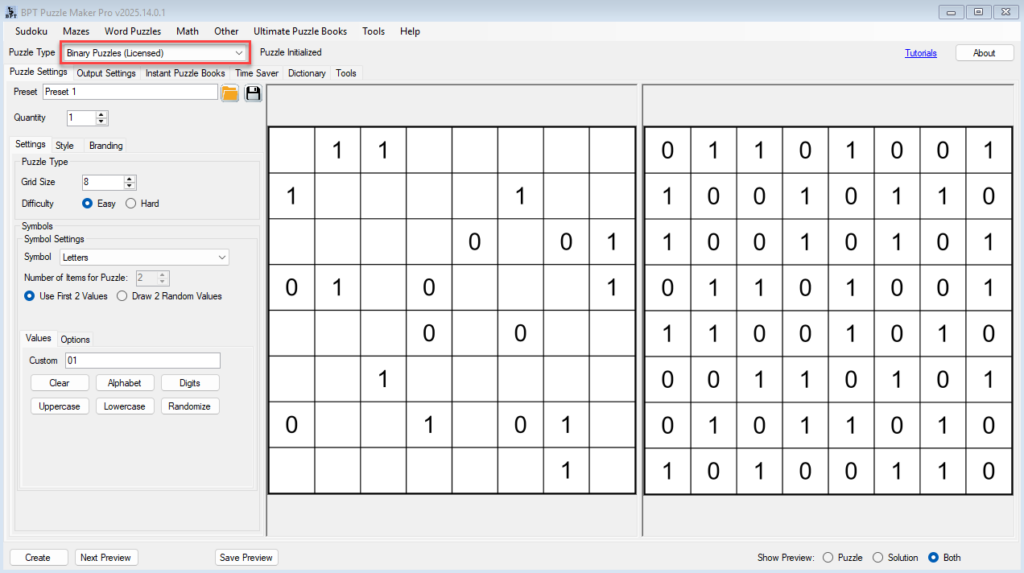Open the Tutorials link
Viewport: 1024px width, 573px height.
click(920, 53)
